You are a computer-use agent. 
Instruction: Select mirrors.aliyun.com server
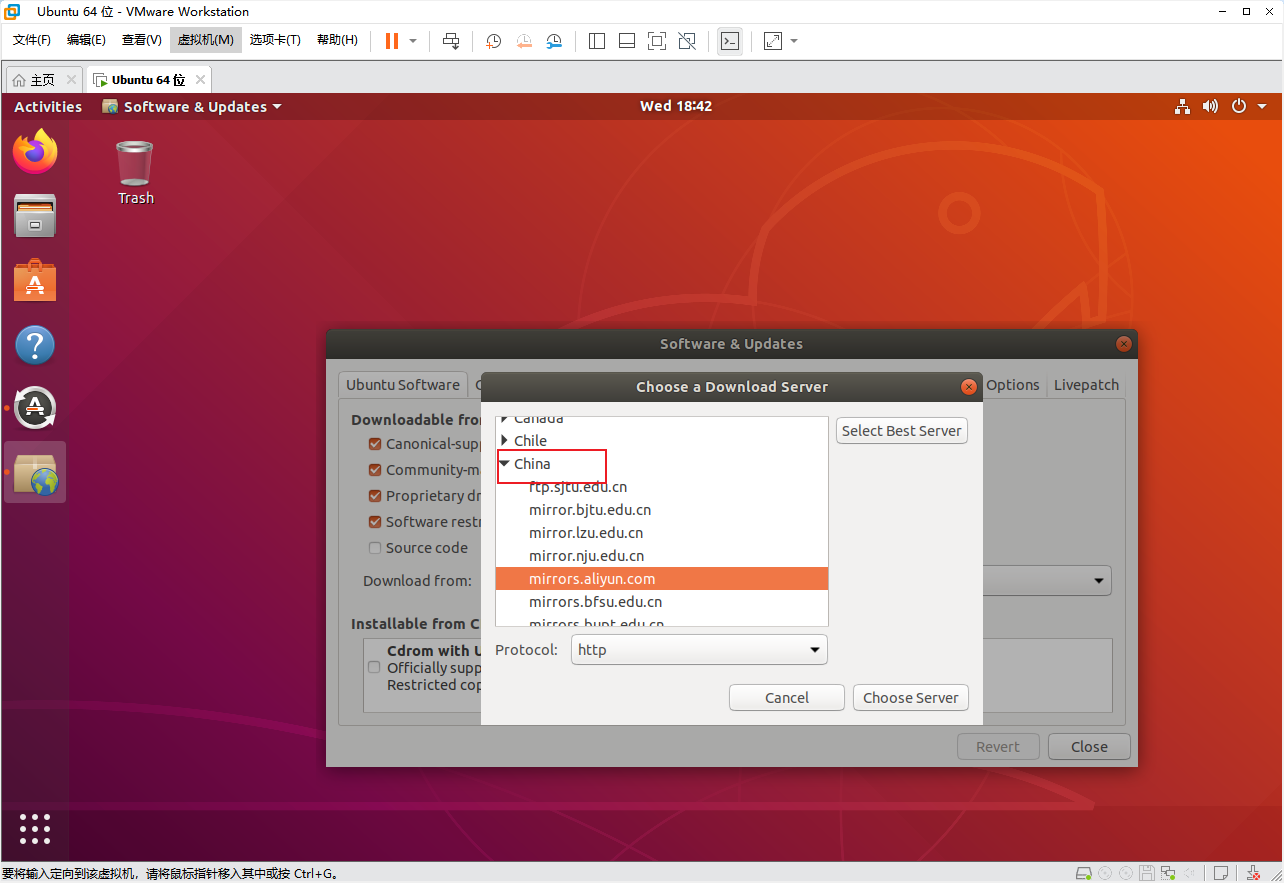pyautogui.click(x=662, y=579)
